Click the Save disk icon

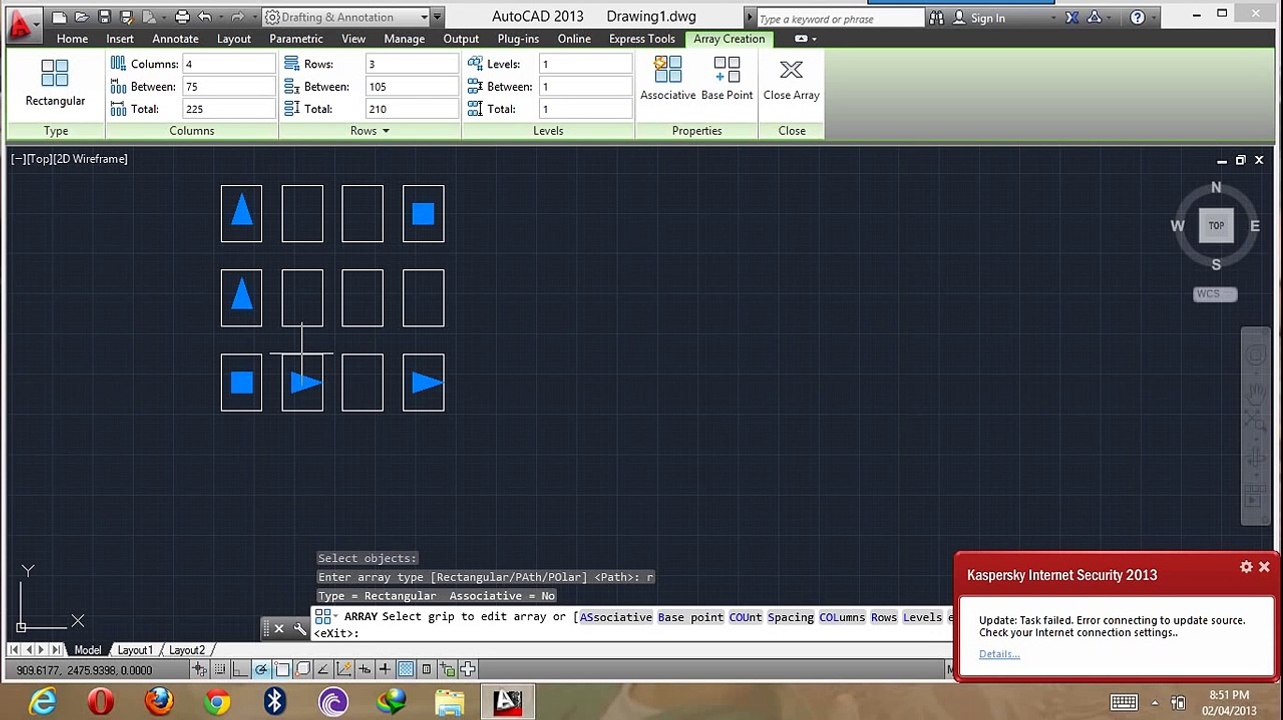(x=104, y=17)
